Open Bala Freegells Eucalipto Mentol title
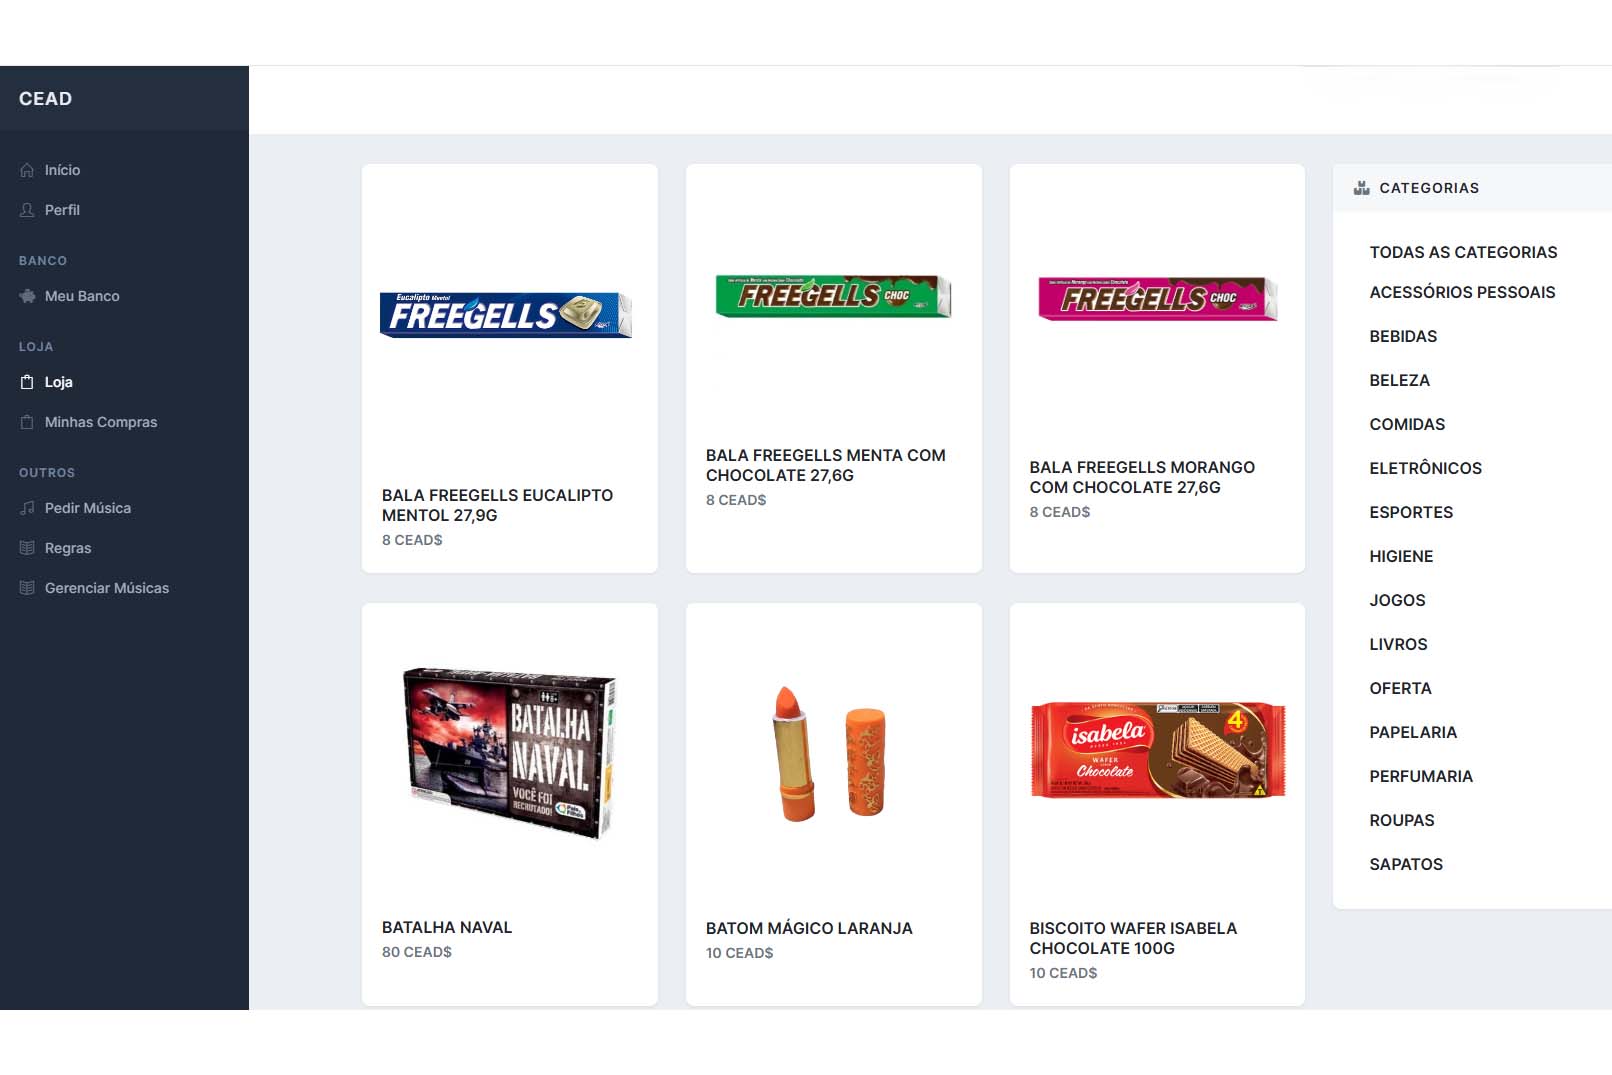1612x1075 pixels. point(497,506)
